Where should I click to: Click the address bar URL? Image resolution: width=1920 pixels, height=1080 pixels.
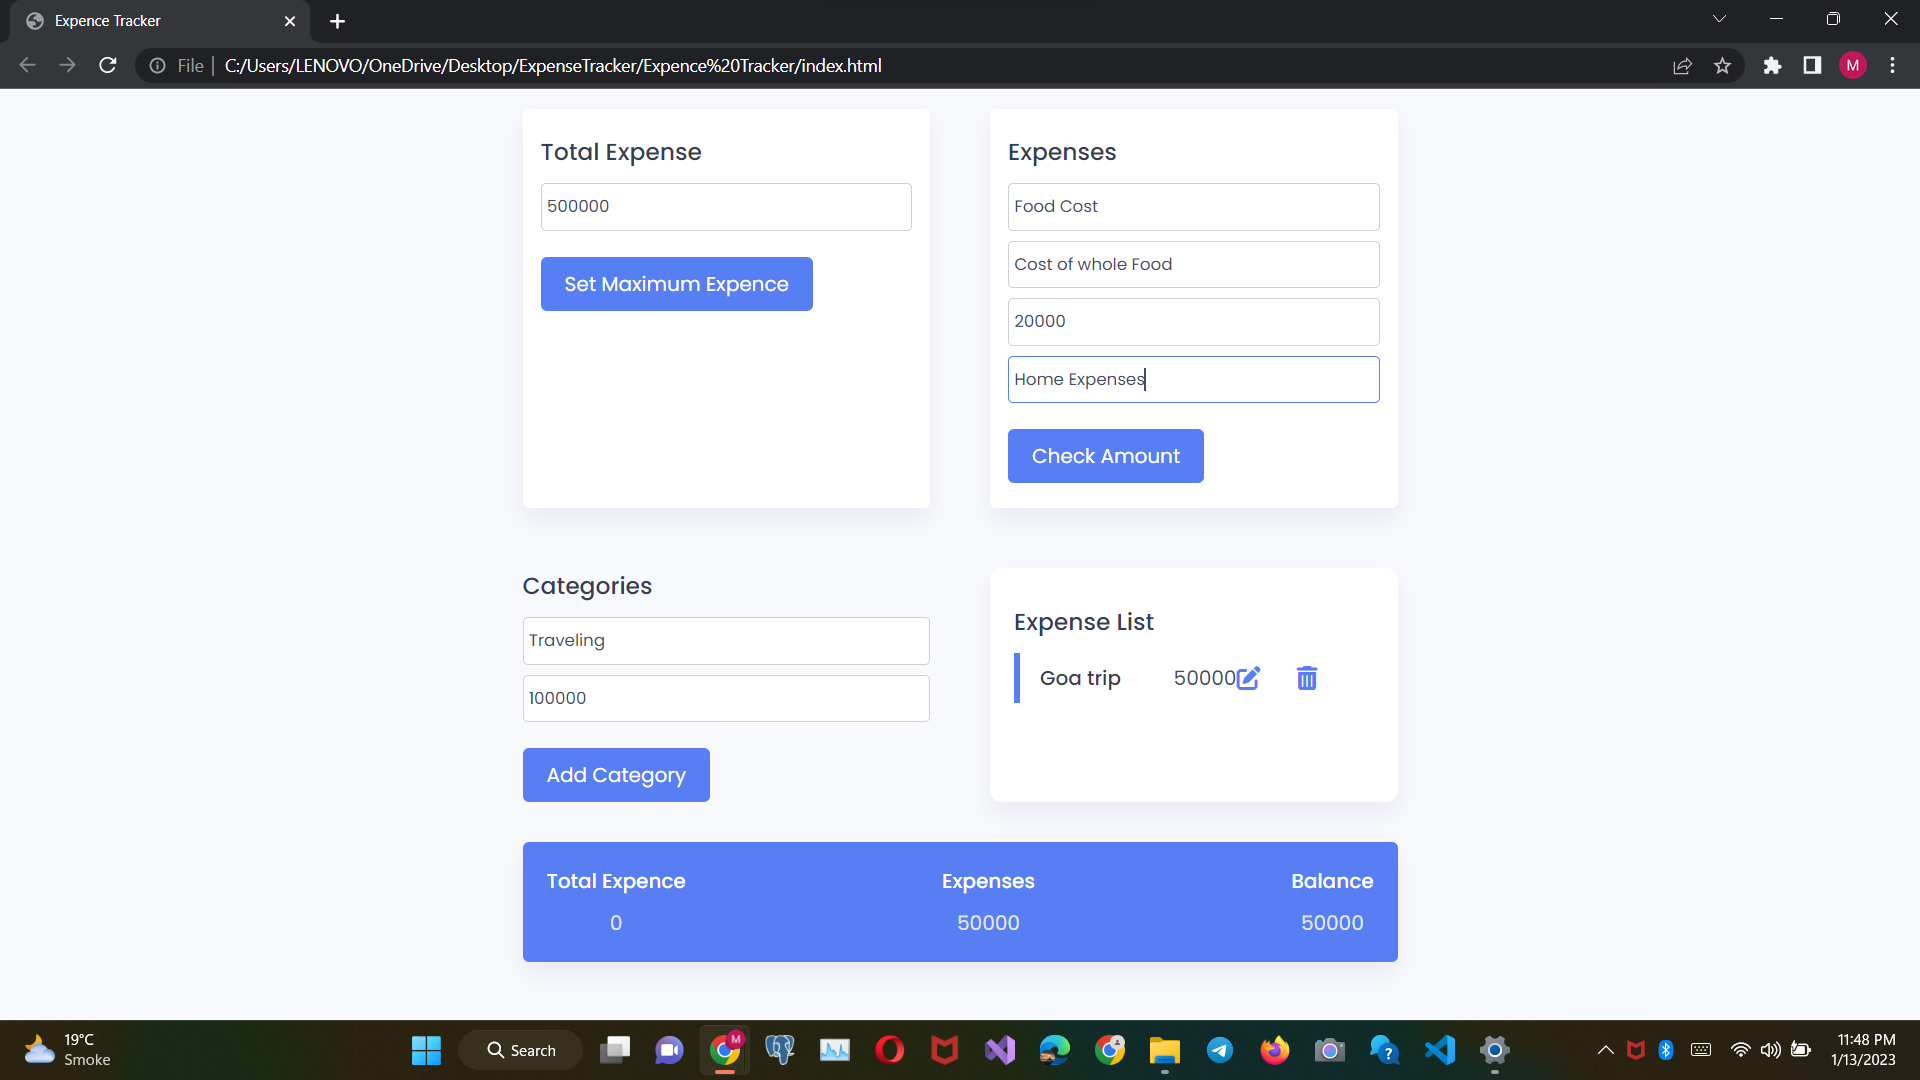tap(553, 66)
